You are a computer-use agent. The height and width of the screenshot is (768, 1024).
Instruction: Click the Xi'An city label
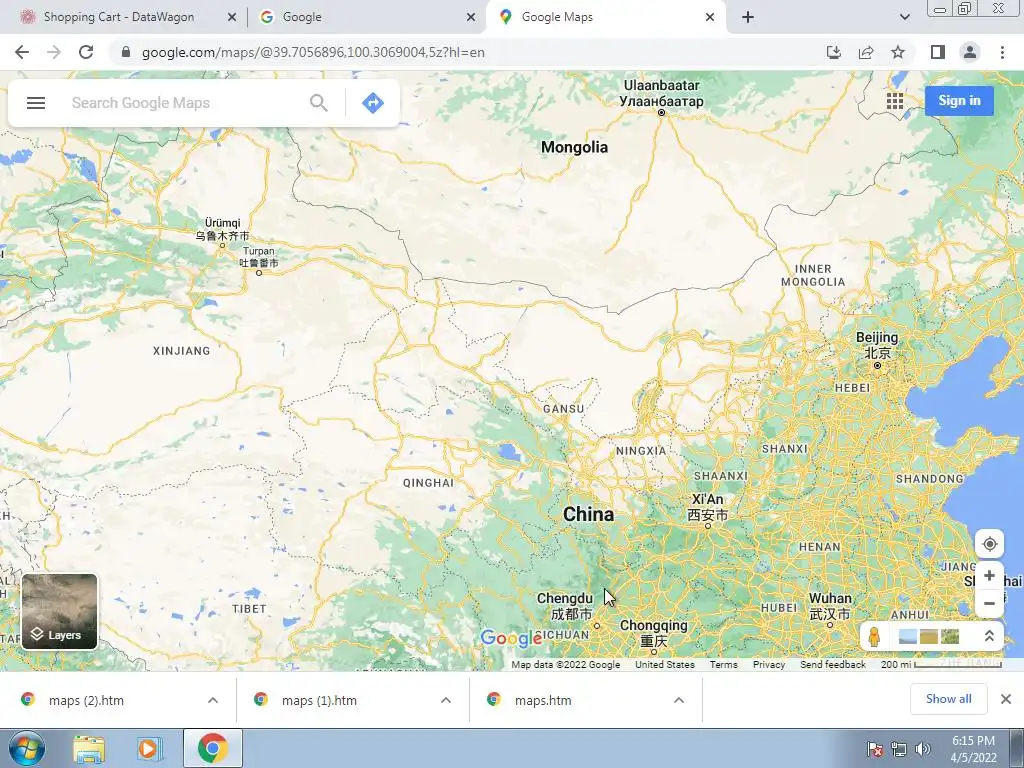707,507
